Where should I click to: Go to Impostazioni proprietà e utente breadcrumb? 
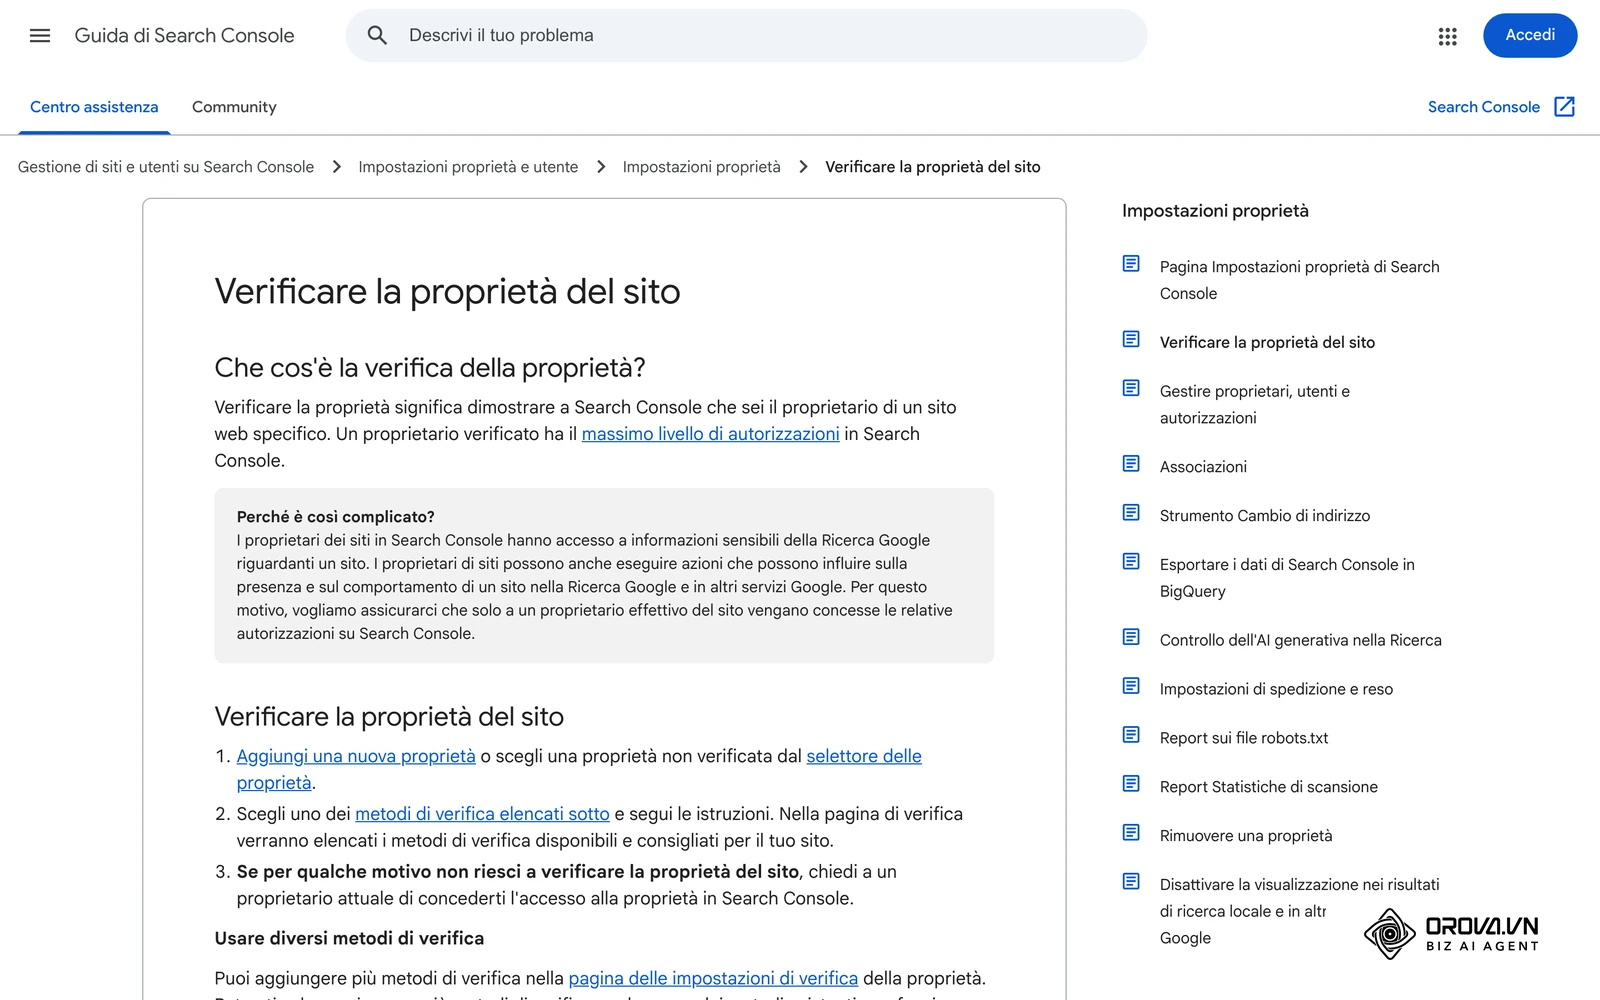point(468,167)
